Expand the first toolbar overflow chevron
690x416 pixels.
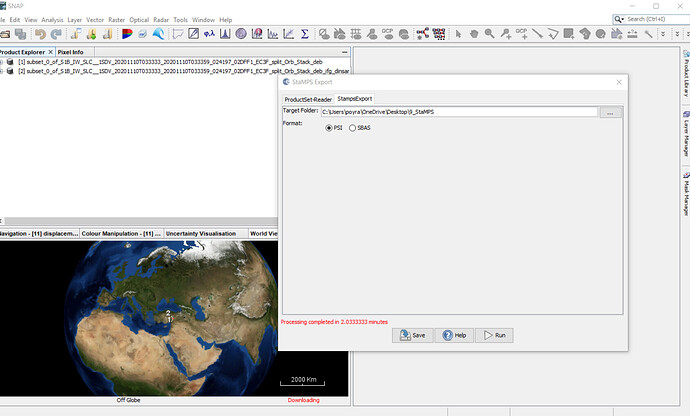tap(663, 34)
